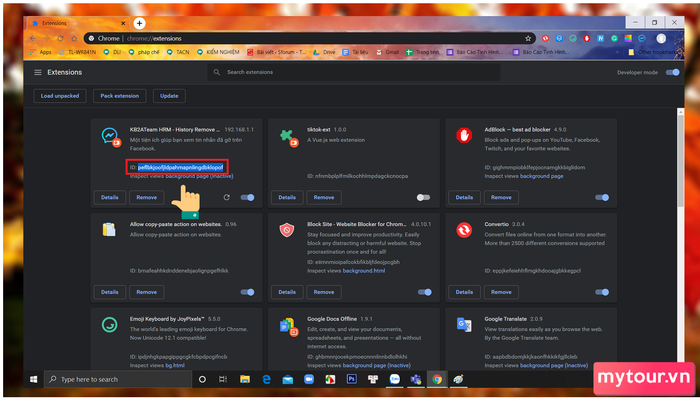Open the Apps bookmark
This screenshot has width=700, height=402.
click(x=41, y=52)
